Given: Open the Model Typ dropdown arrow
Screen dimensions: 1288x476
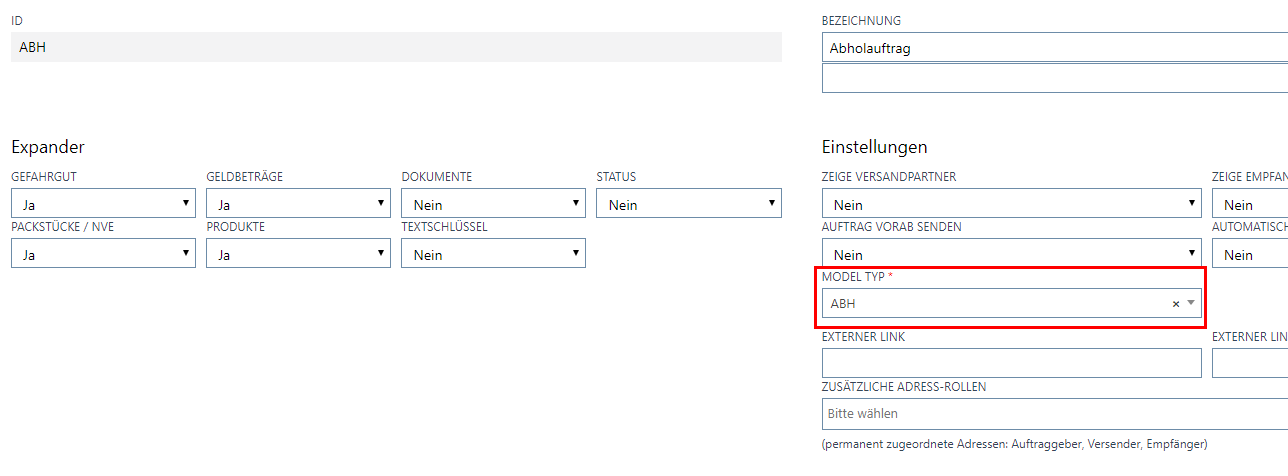Looking at the screenshot, I should click(1191, 303).
